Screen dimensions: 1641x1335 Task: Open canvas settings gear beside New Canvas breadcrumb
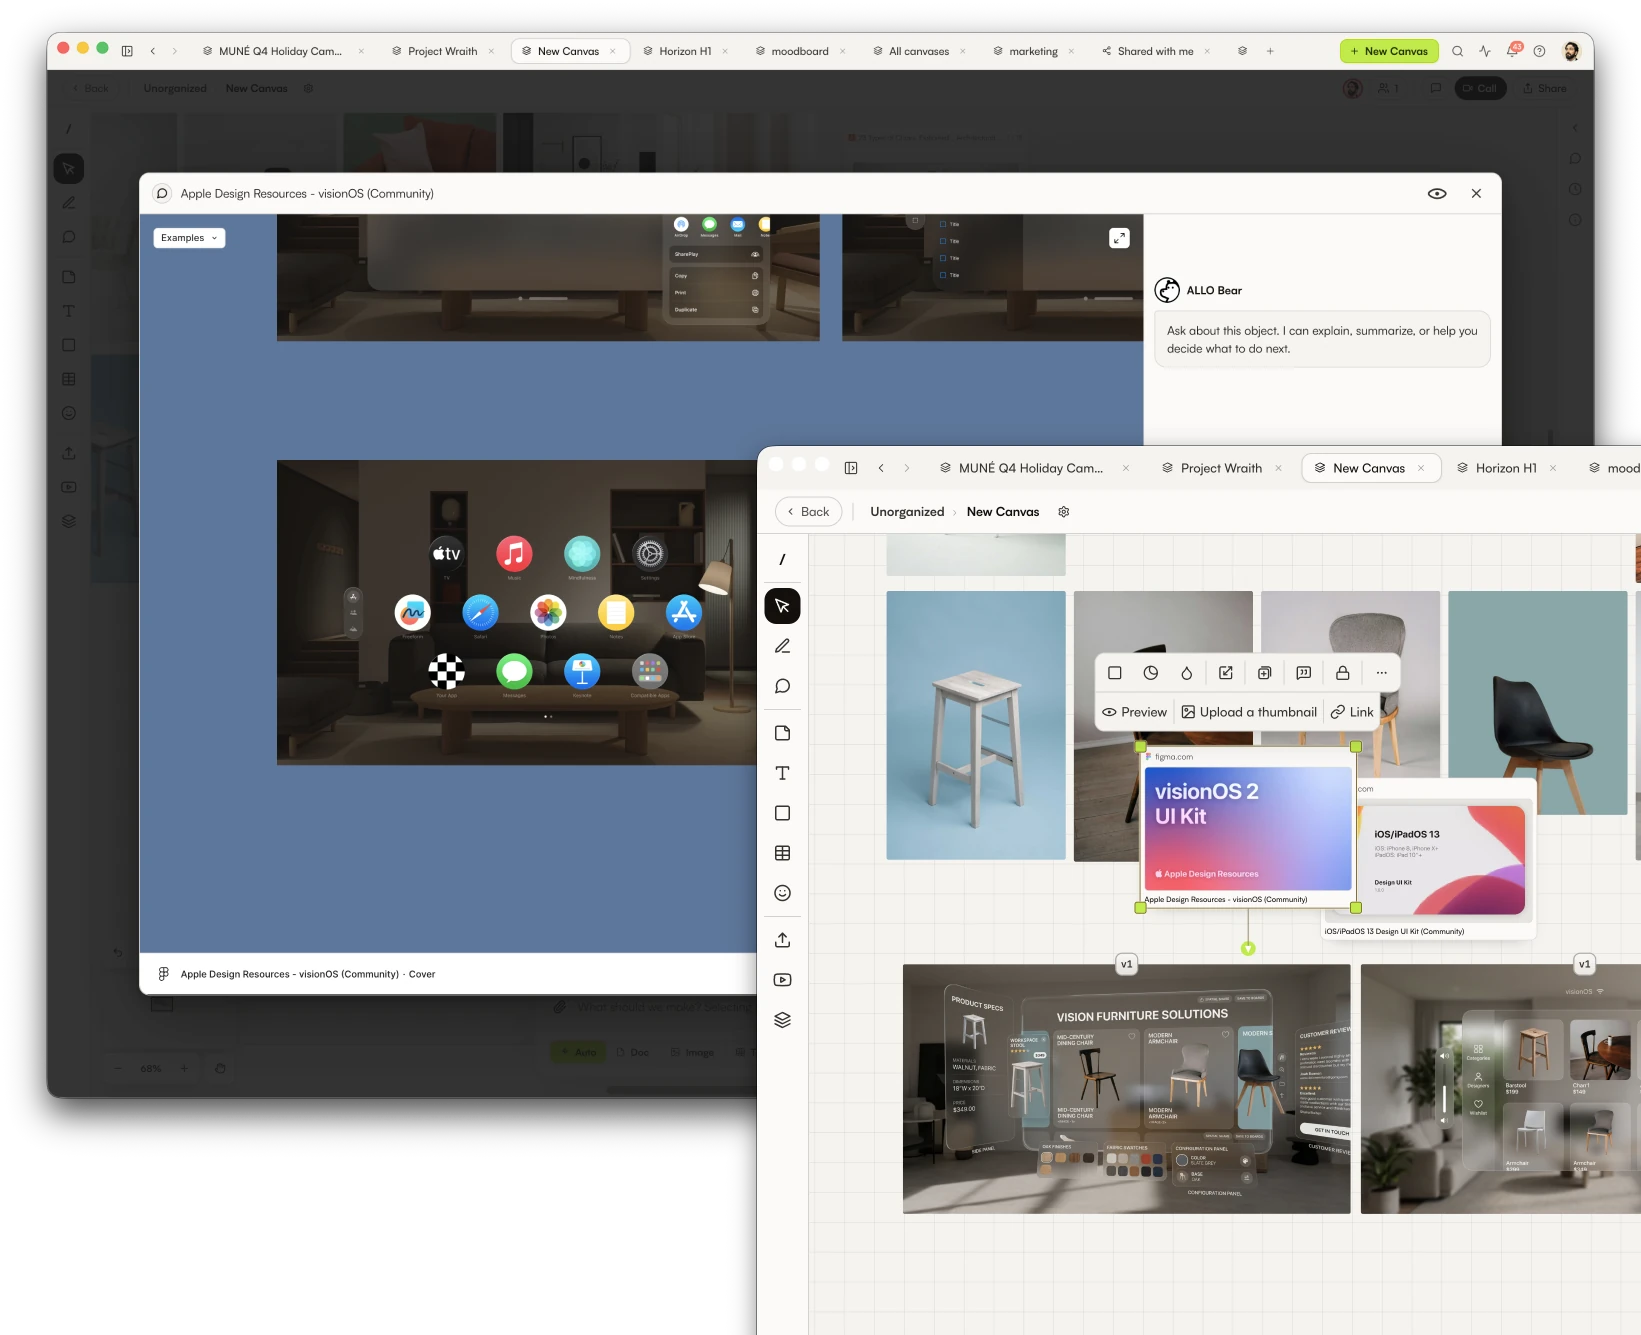pyautogui.click(x=1064, y=512)
